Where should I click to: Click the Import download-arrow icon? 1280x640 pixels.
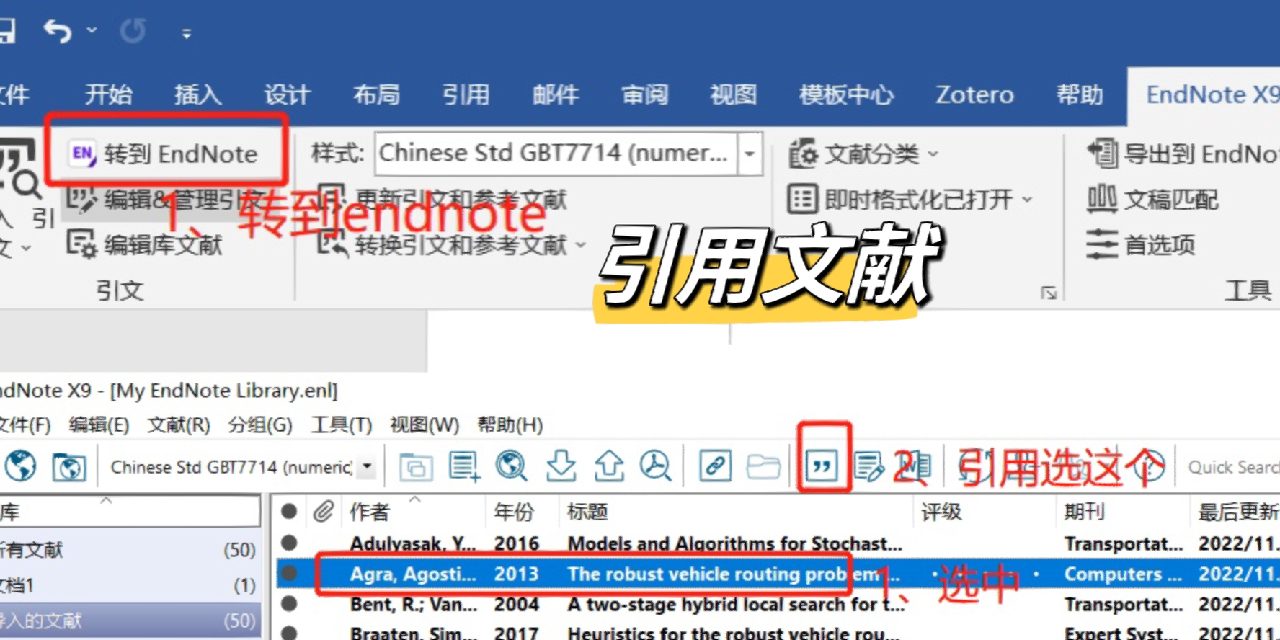tap(562, 466)
